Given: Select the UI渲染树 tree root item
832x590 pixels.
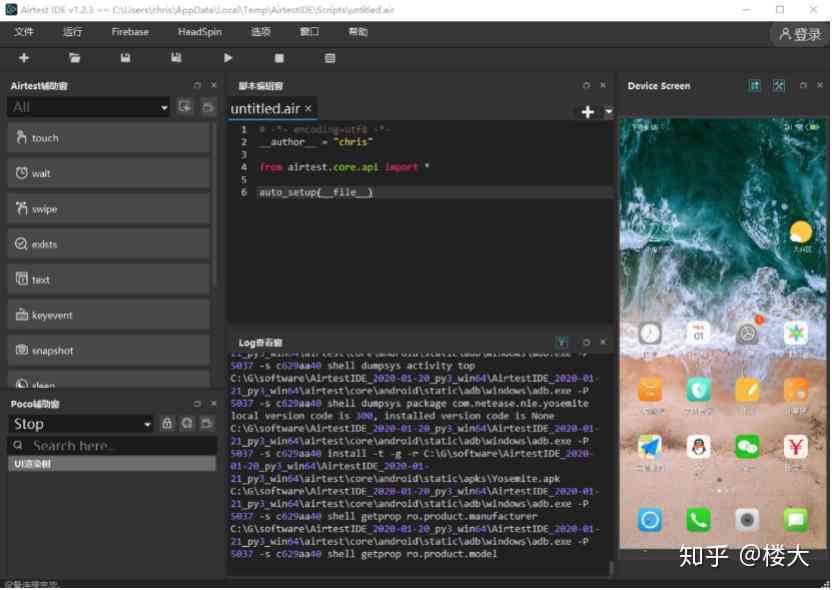Looking at the screenshot, I should [x=112, y=464].
